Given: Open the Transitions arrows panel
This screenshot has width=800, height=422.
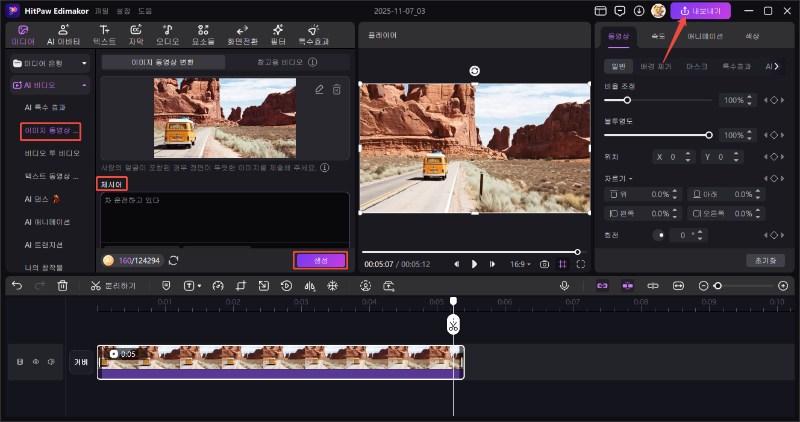Looking at the screenshot, I should 242,35.
